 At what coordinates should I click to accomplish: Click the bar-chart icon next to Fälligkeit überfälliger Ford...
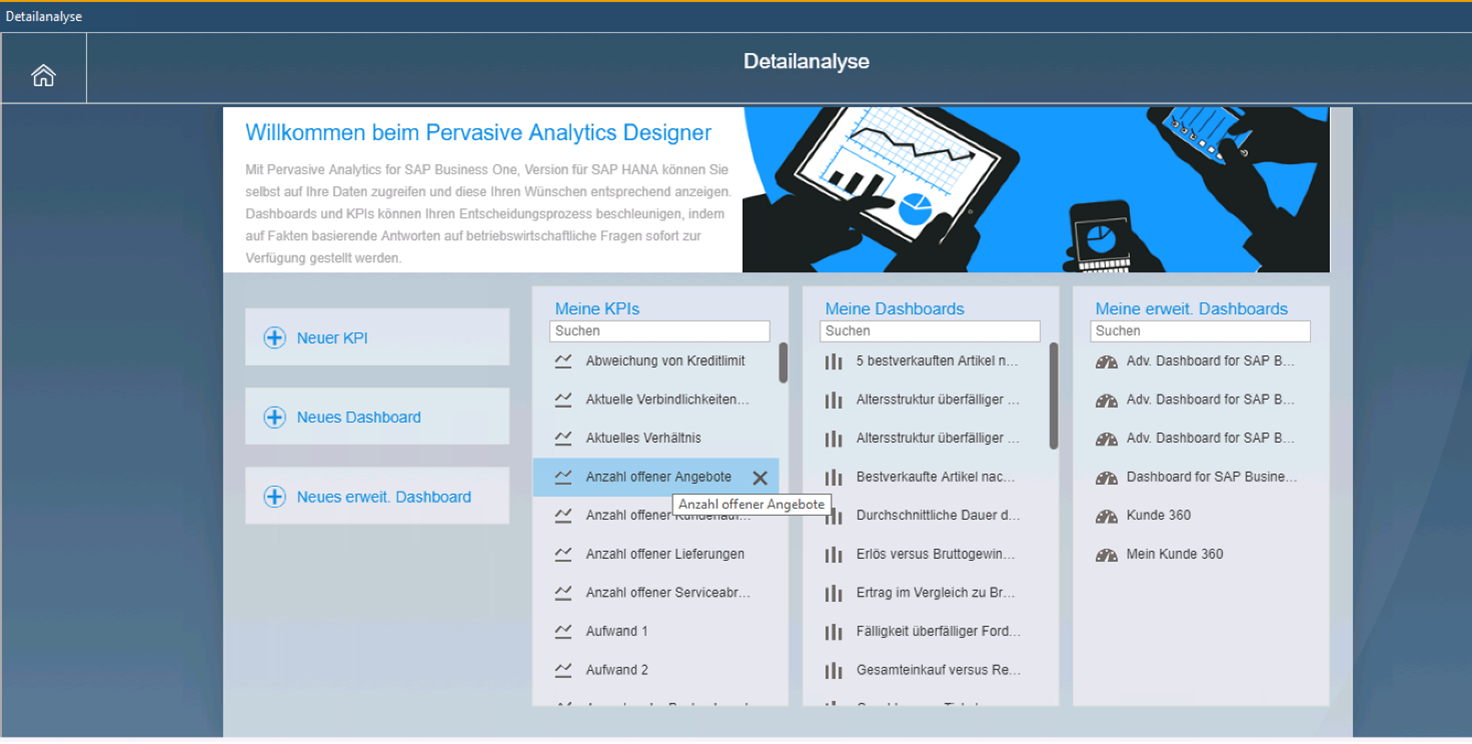(x=835, y=631)
